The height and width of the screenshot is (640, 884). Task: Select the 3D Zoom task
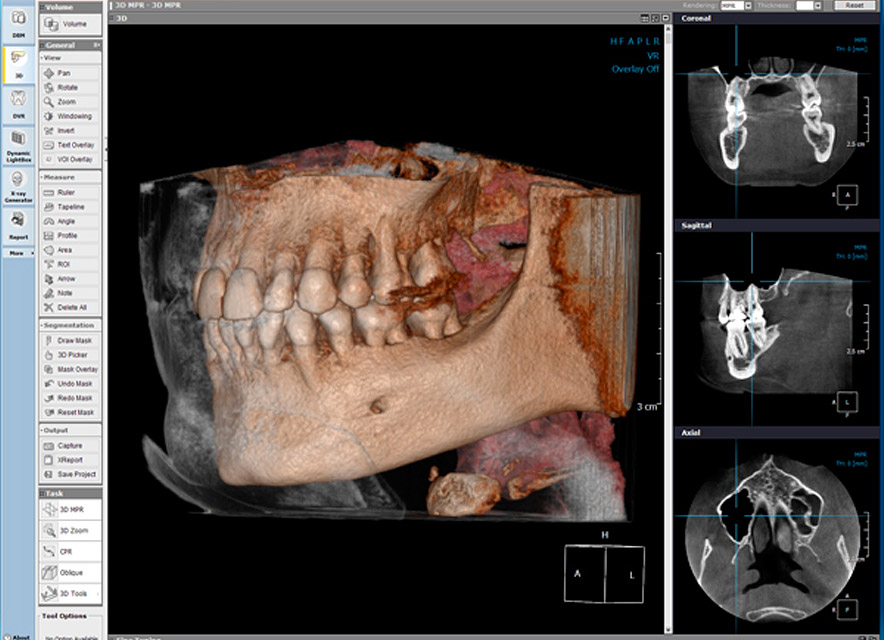70,531
